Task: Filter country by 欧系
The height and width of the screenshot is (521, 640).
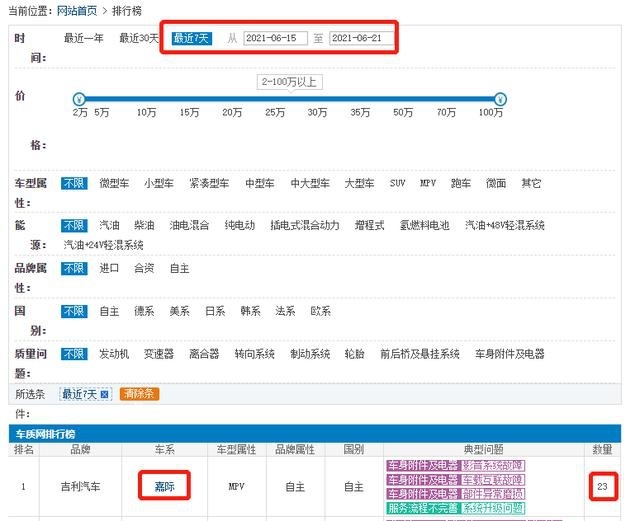Action: pyautogui.click(x=320, y=312)
